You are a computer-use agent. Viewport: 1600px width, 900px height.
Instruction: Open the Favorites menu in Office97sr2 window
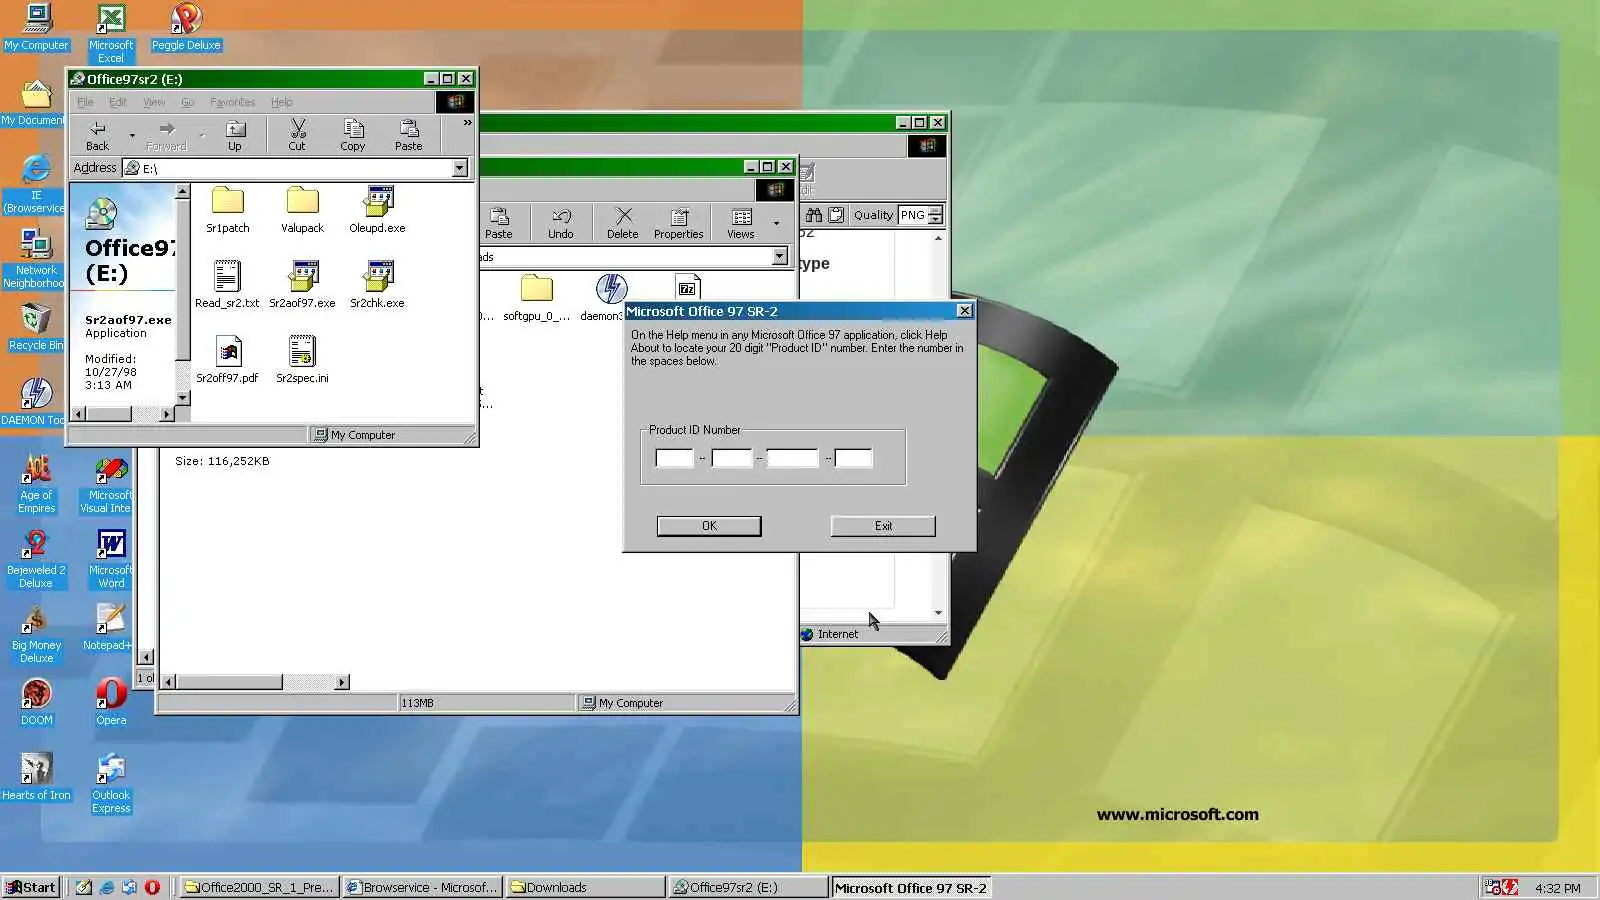(232, 102)
